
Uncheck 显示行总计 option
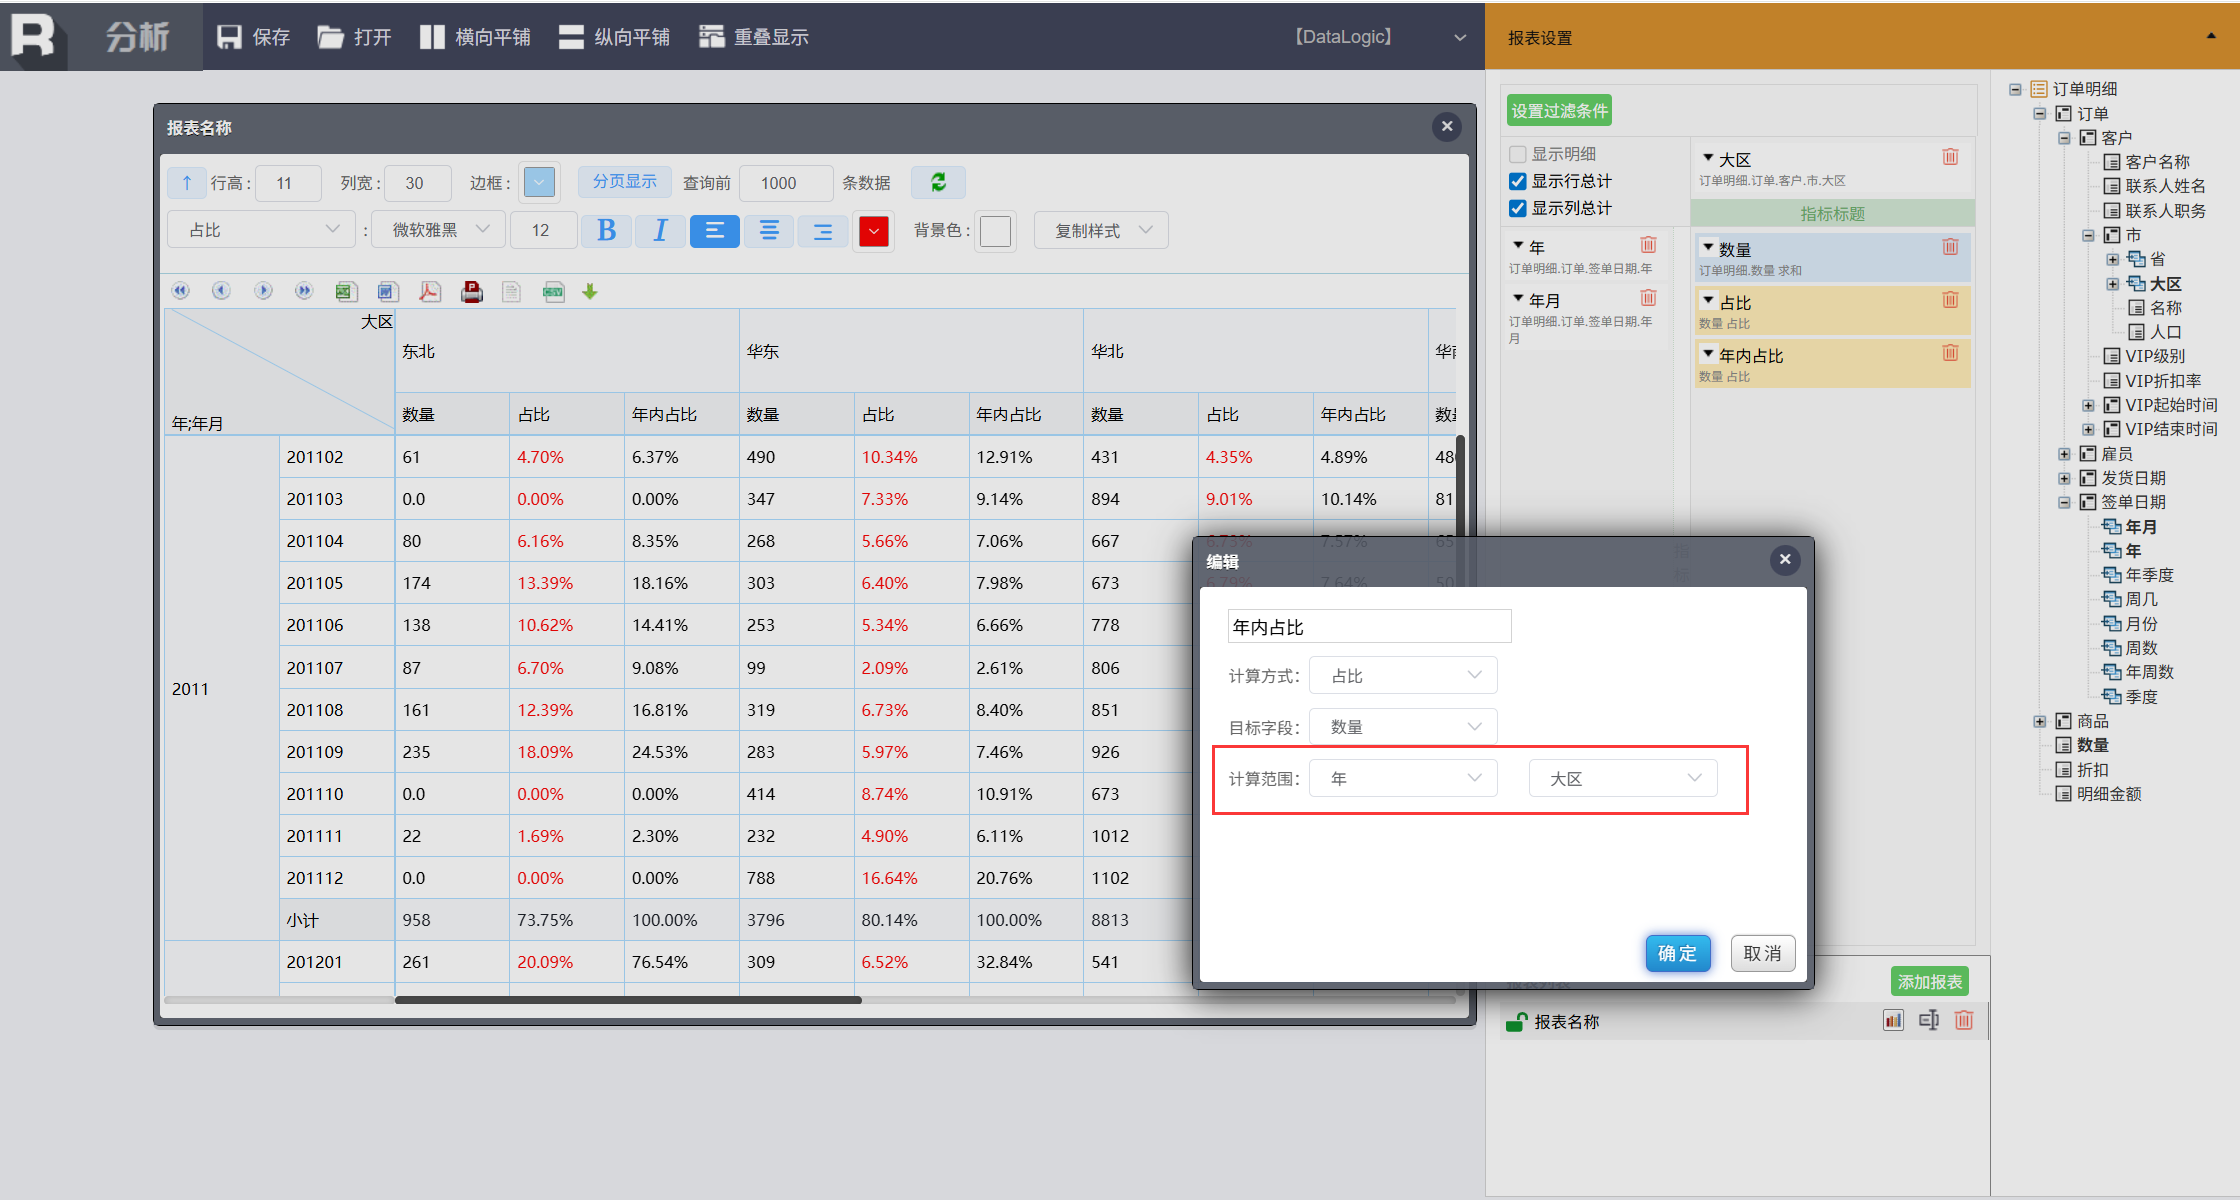pos(1518,181)
